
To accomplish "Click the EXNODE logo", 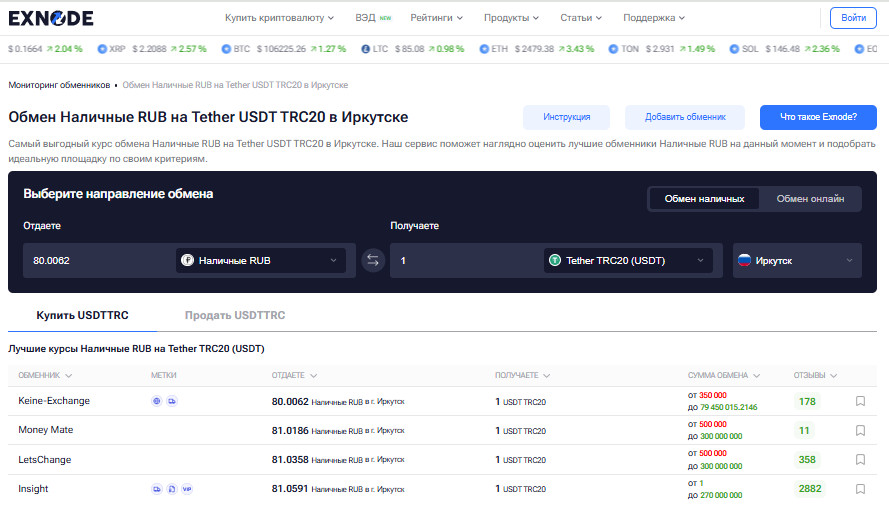I will [x=51, y=18].
